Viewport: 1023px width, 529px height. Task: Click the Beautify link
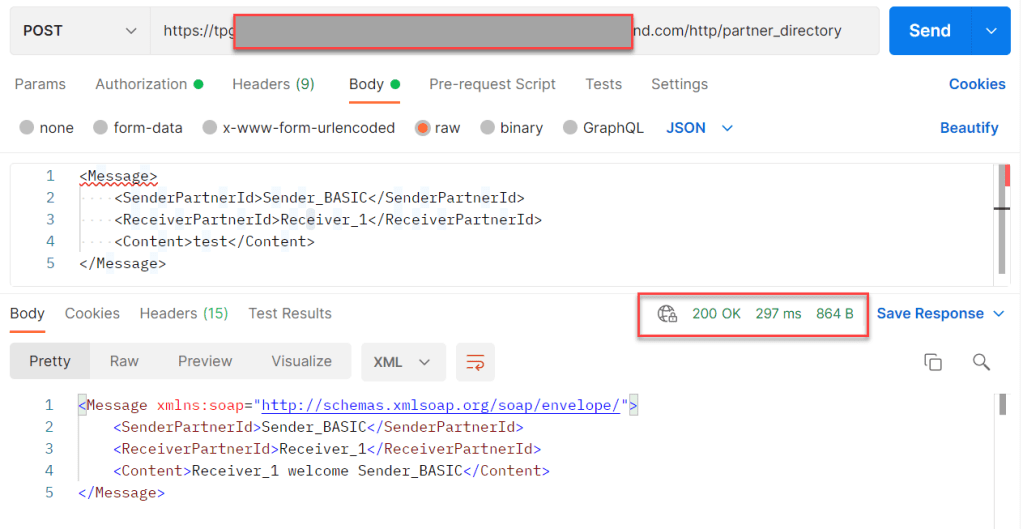(968, 128)
